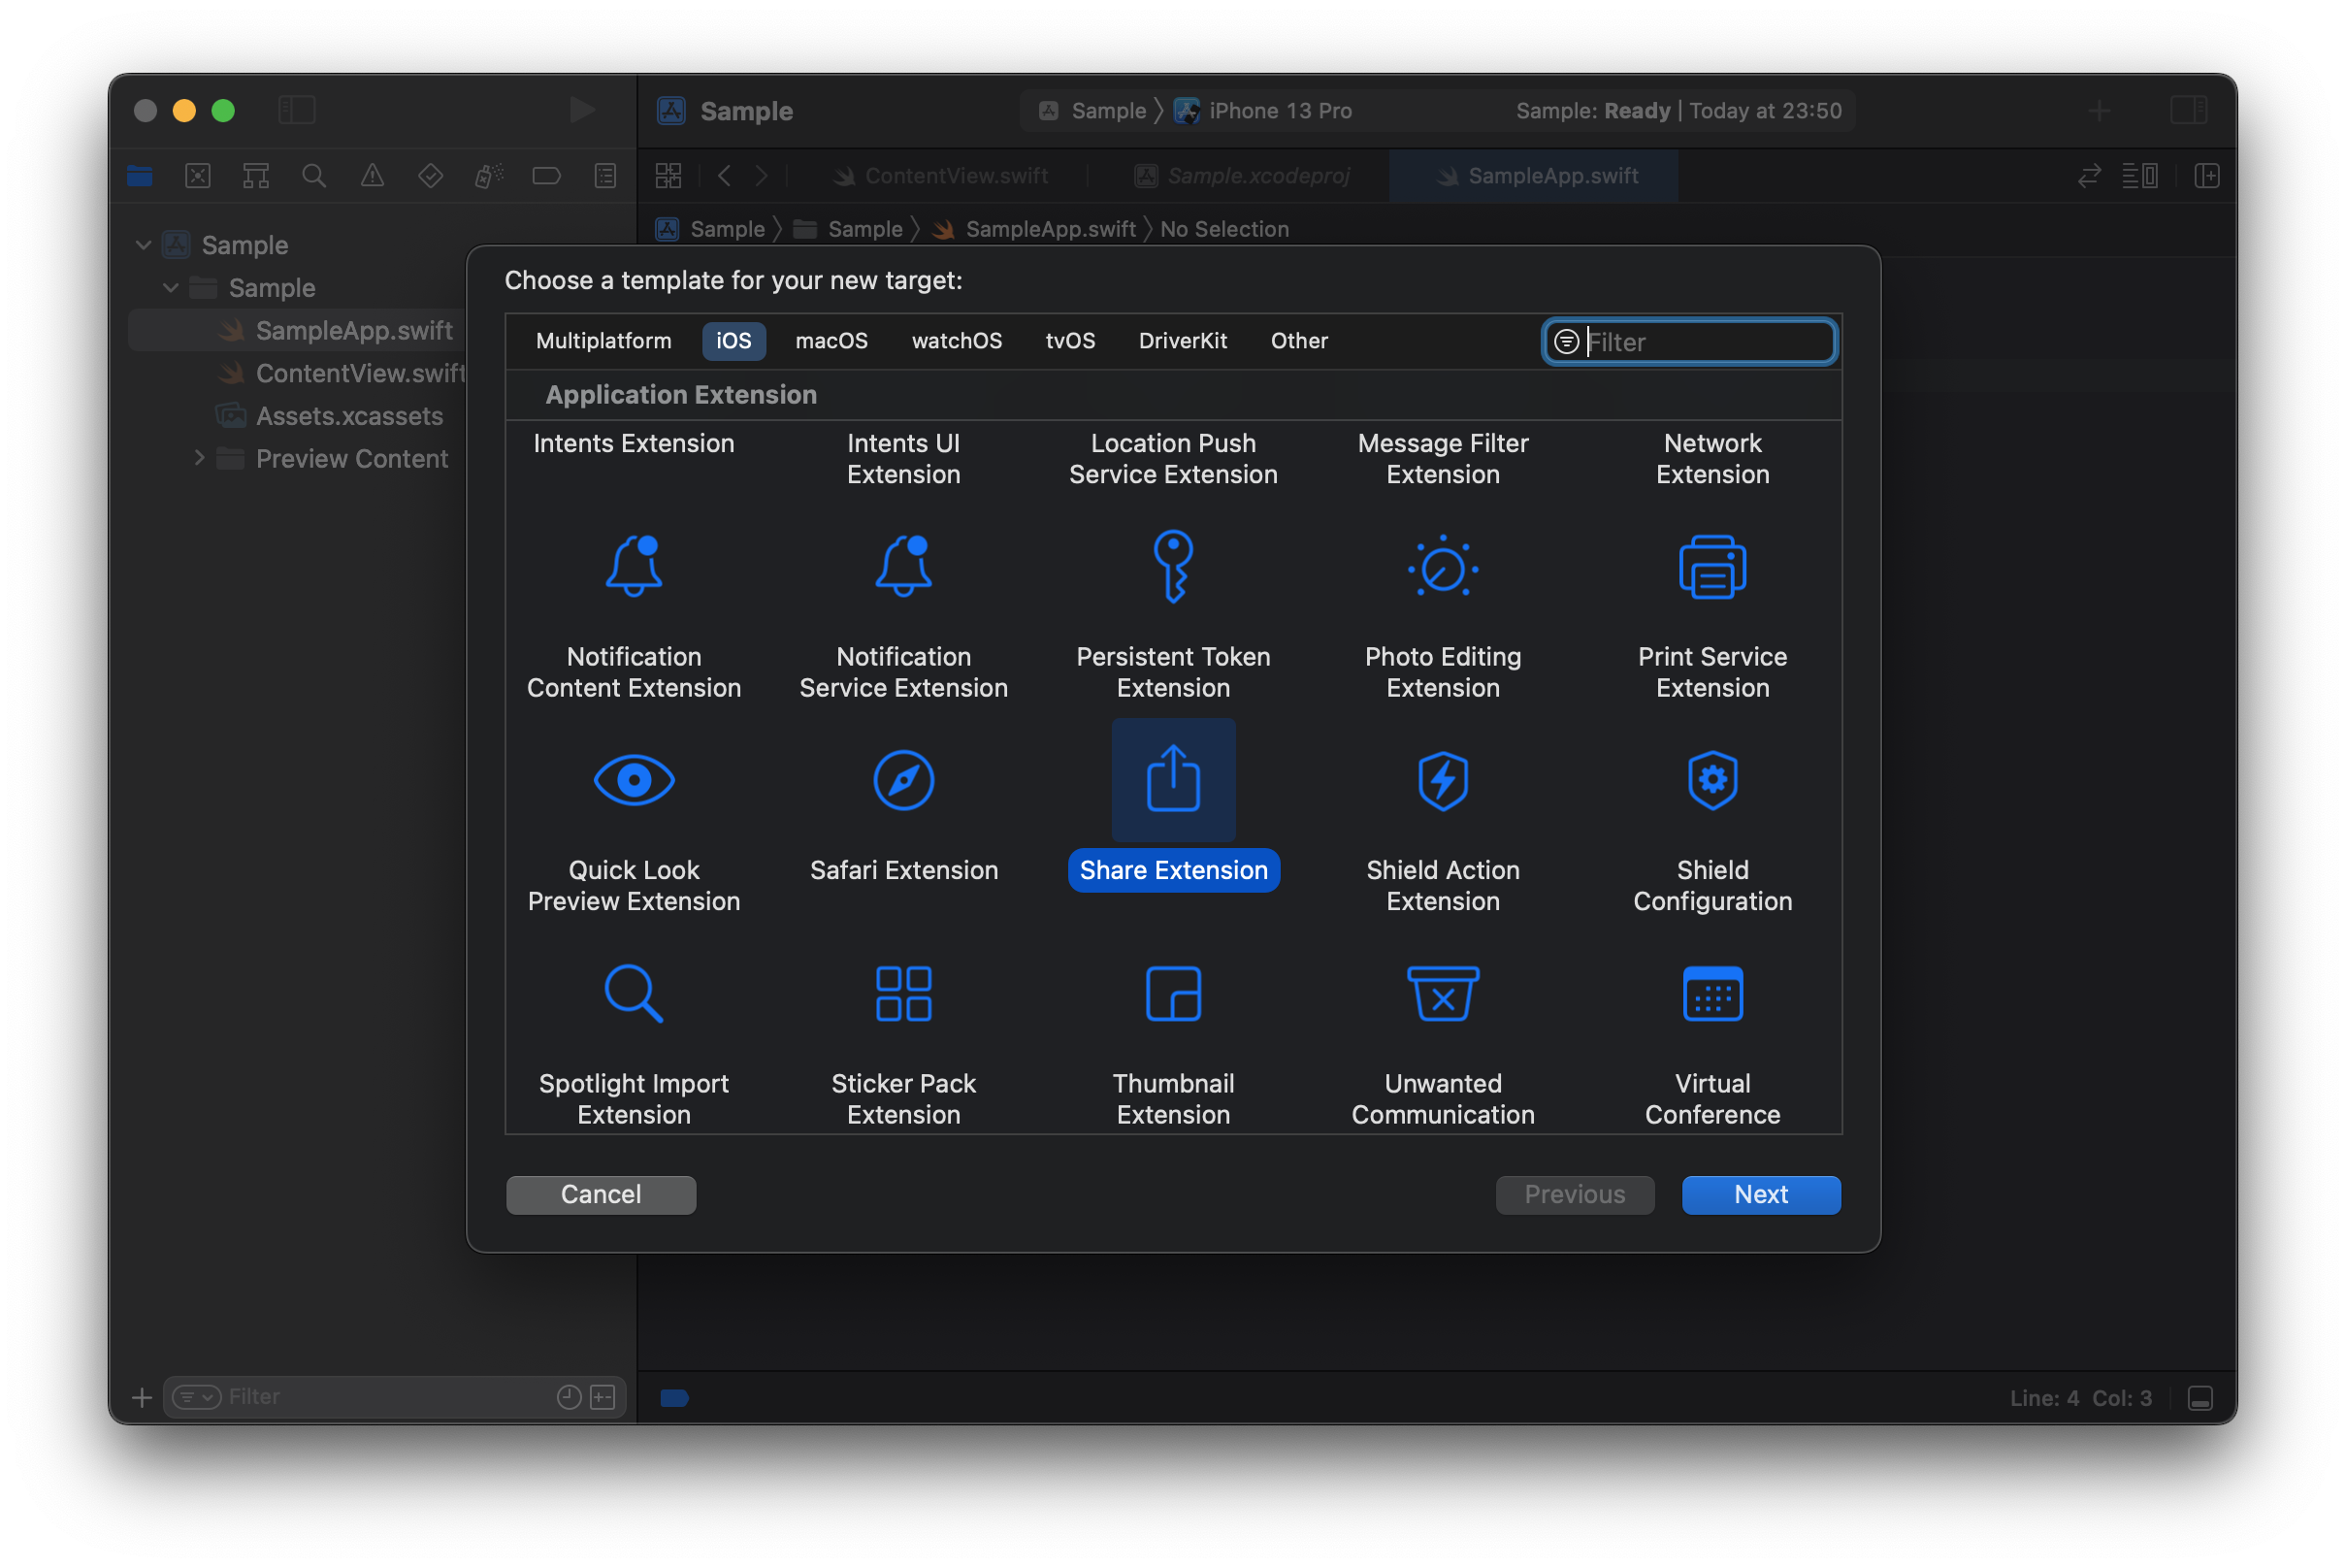This screenshot has width=2346, height=1568.
Task: Select the Print Service Extension printer icon
Action: click(1712, 567)
